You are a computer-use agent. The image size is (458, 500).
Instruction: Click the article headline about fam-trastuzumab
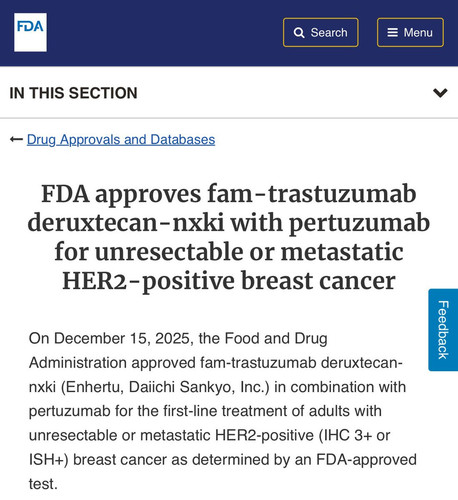pyautogui.click(x=229, y=237)
